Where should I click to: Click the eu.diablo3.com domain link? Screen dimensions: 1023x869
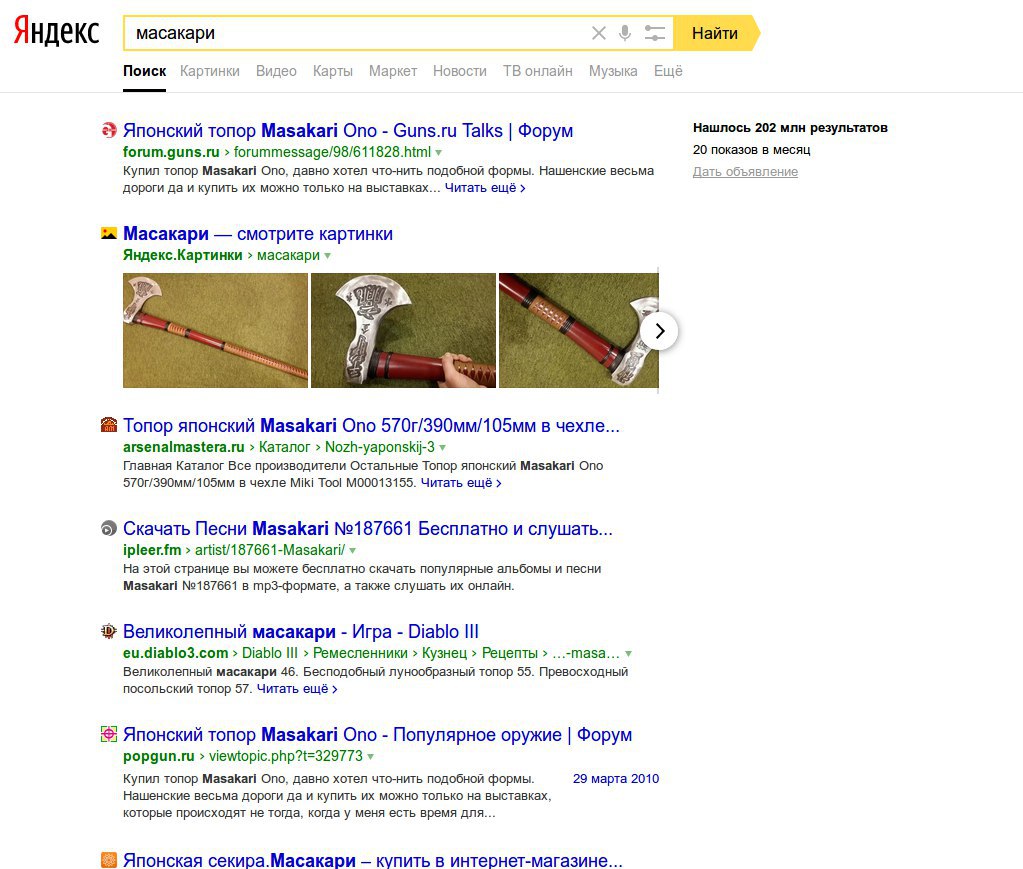tap(176, 653)
